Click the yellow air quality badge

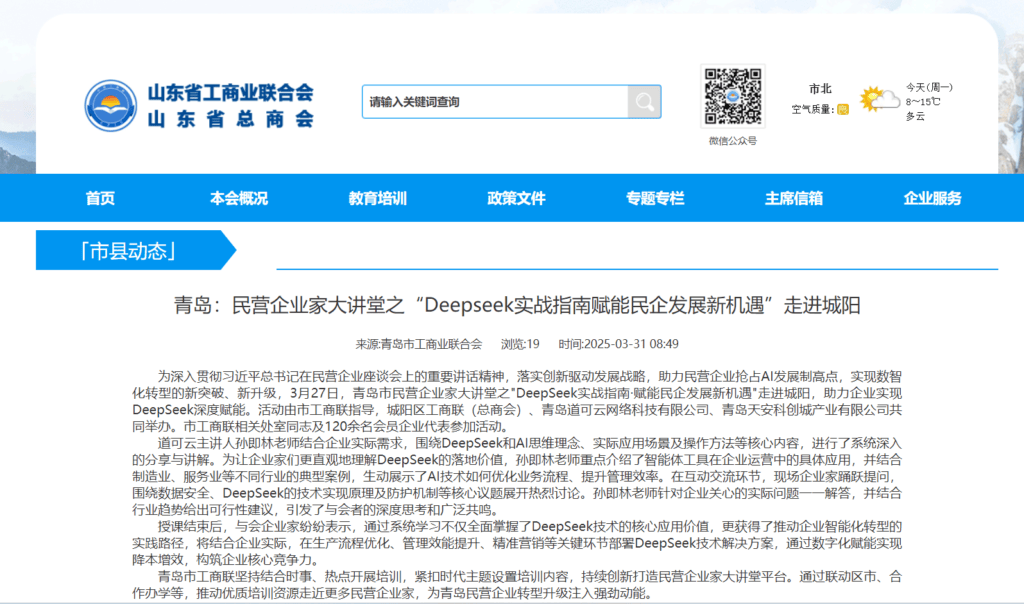coord(843,110)
